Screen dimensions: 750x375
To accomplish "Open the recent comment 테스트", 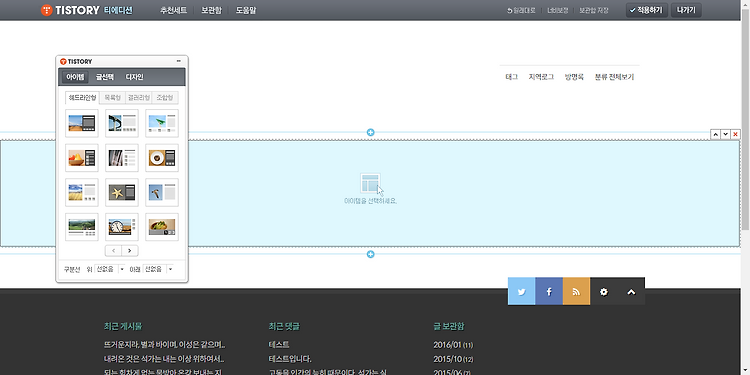I will (279, 345).
